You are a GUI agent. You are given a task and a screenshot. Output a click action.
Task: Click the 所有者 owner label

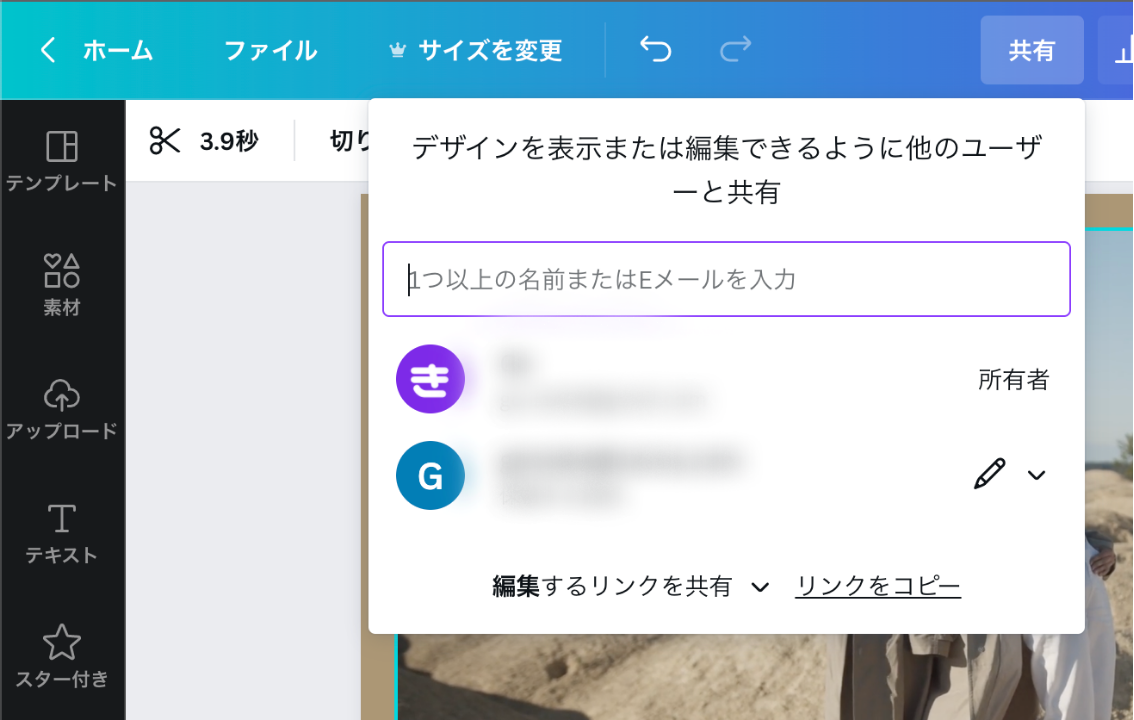point(1013,380)
